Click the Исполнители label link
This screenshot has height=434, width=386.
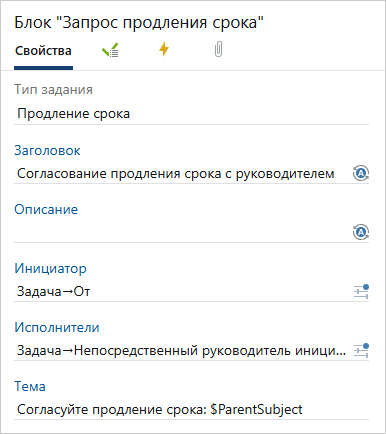click(x=57, y=328)
